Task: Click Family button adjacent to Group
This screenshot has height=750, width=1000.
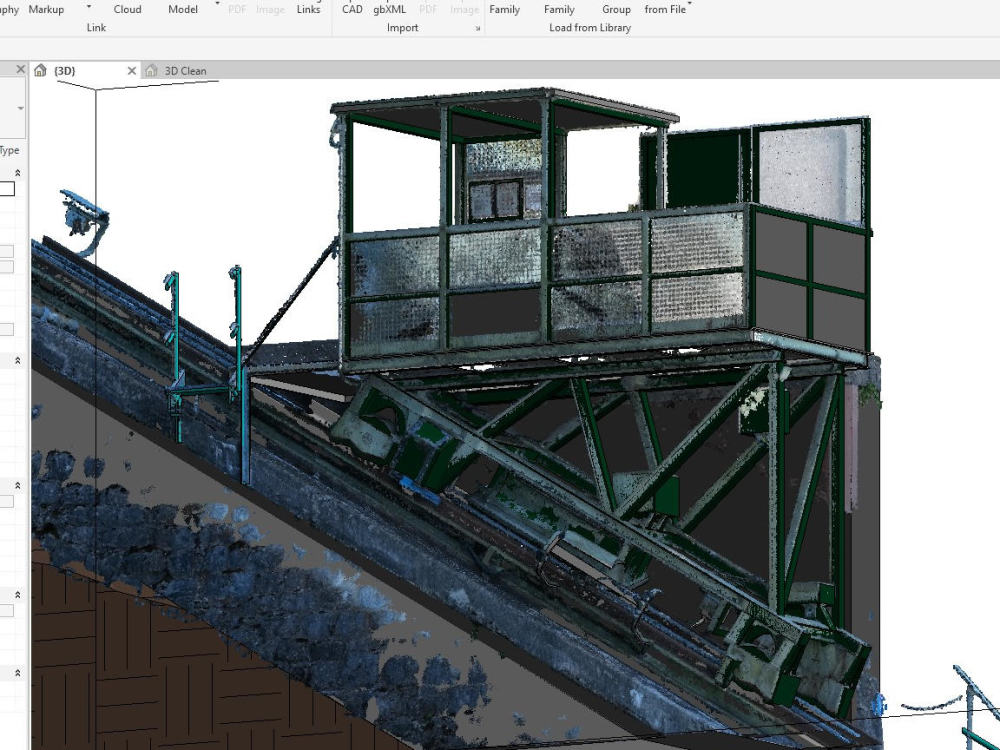Action: coord(559,9)
